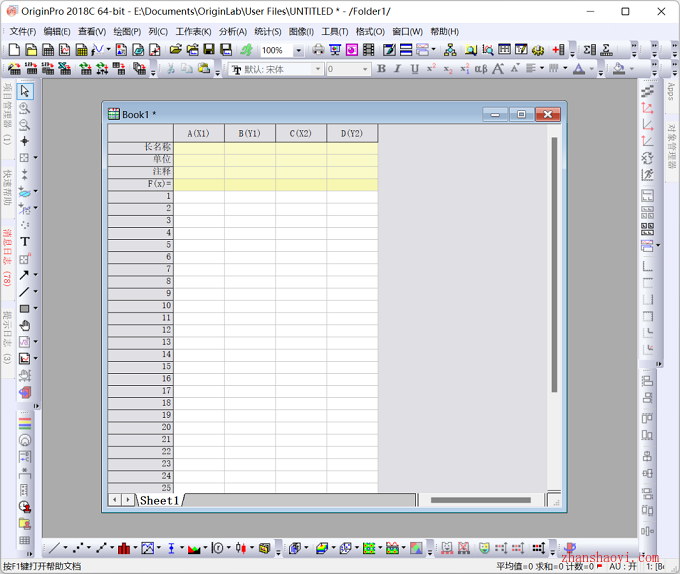This screenshot has width=680, height=574.
Task: Click the Add New Columns icon
Action: tap(559, 50)
